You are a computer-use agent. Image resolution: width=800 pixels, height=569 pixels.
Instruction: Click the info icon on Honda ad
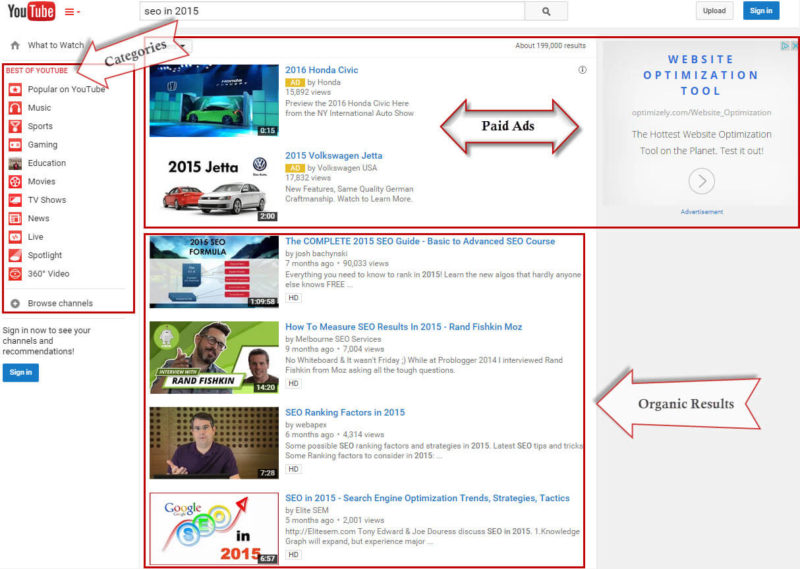point(582,70)
